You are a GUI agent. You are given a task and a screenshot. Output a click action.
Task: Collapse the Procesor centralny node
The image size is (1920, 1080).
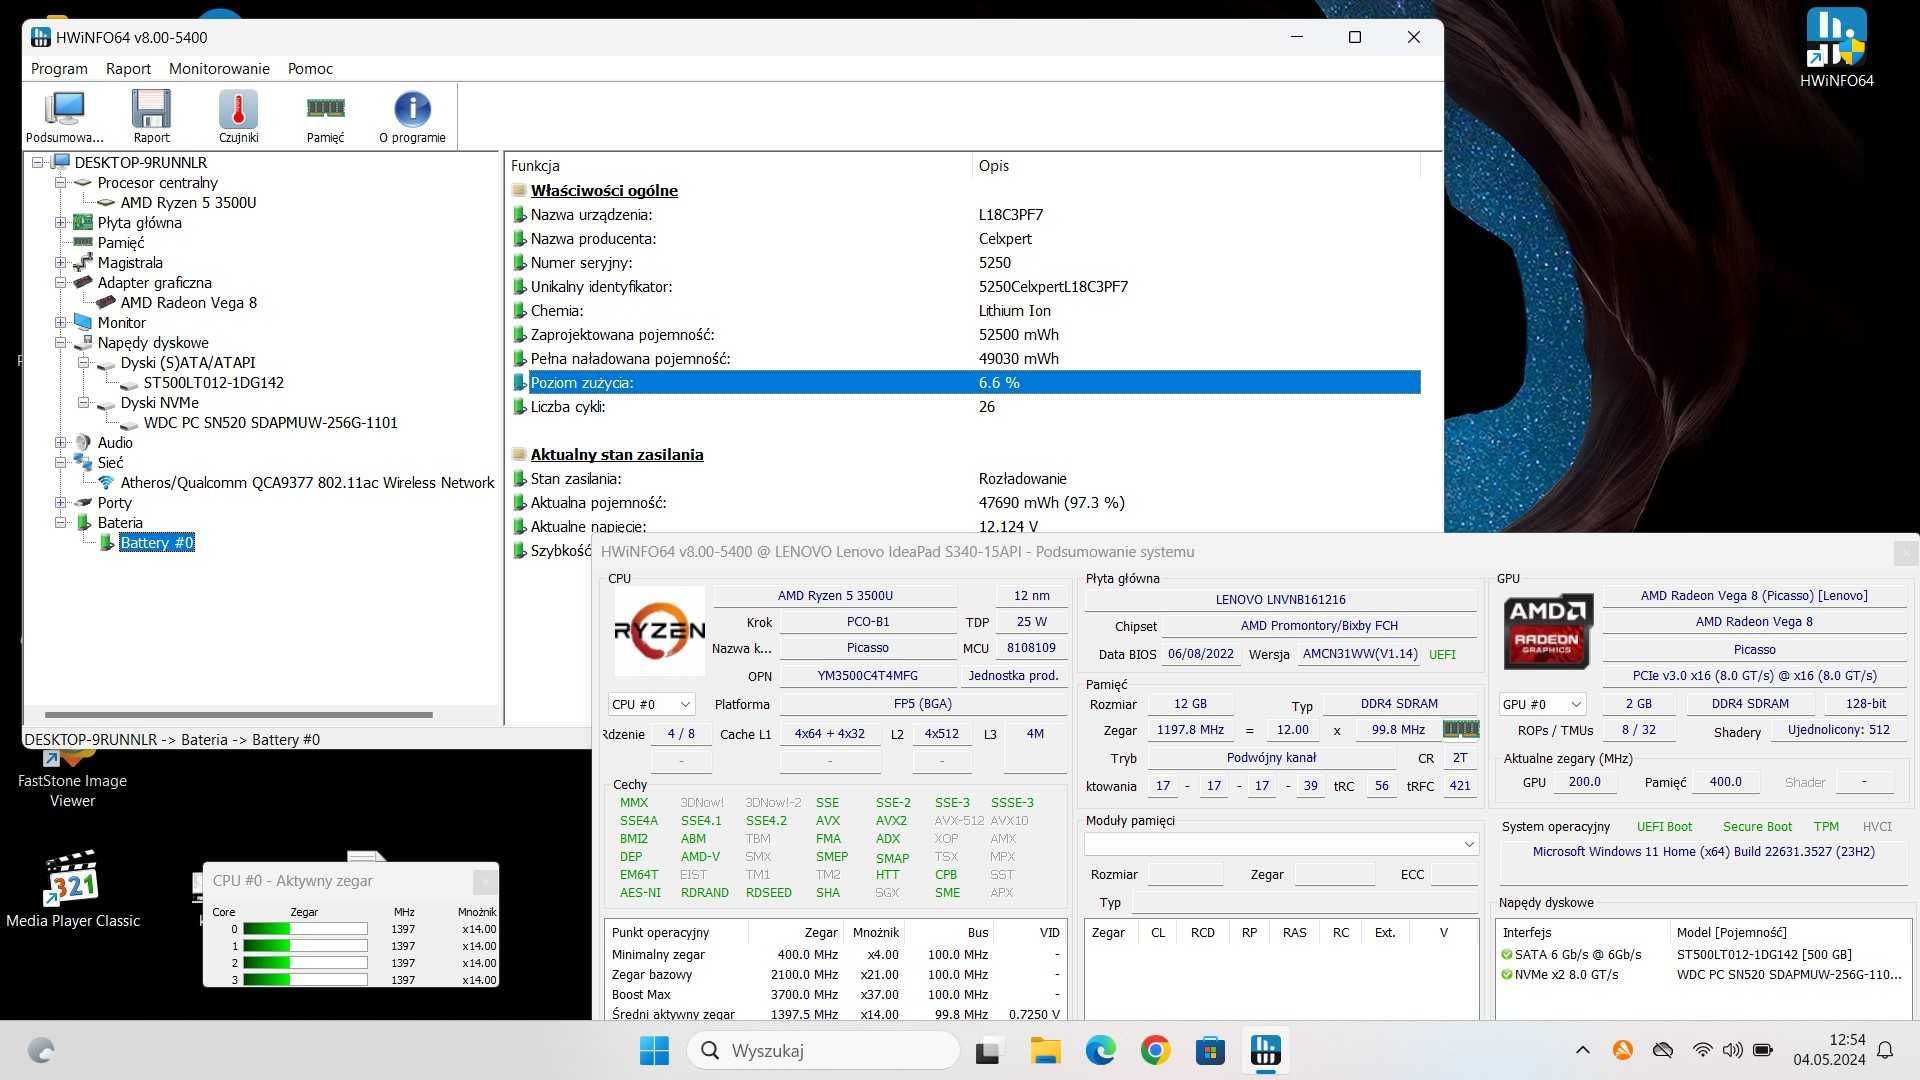pyautogui.click(x=61, y=182)
